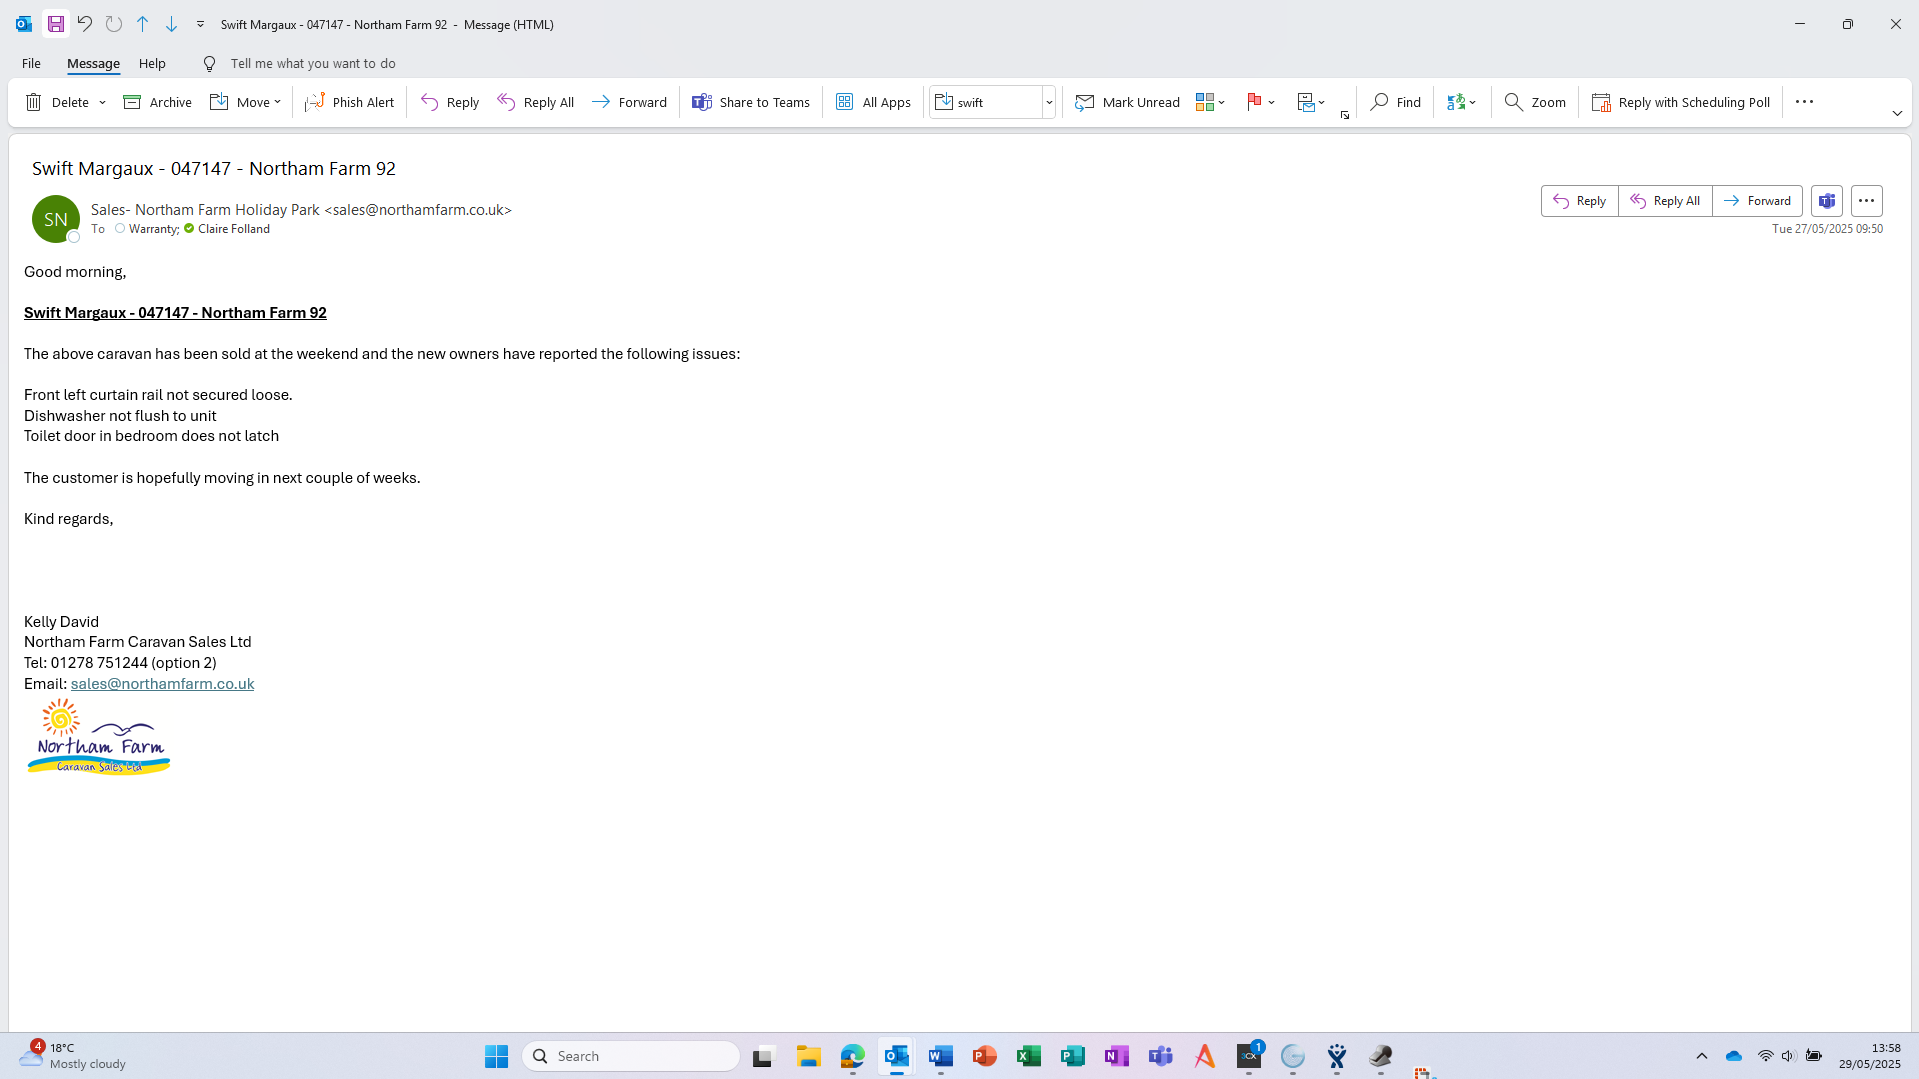Delete the email using the ribbon trash icon
Screen dimensions: 1919x1079
(57, 102)
